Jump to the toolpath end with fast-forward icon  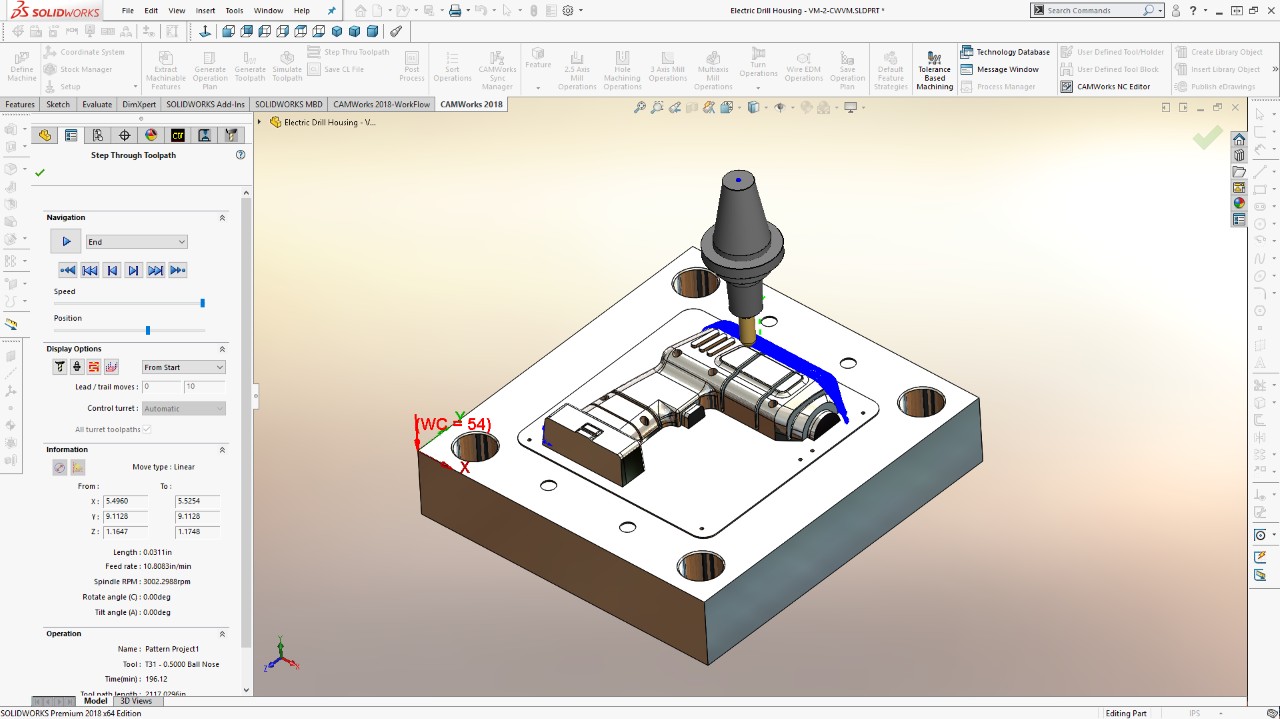click(178, 270)
